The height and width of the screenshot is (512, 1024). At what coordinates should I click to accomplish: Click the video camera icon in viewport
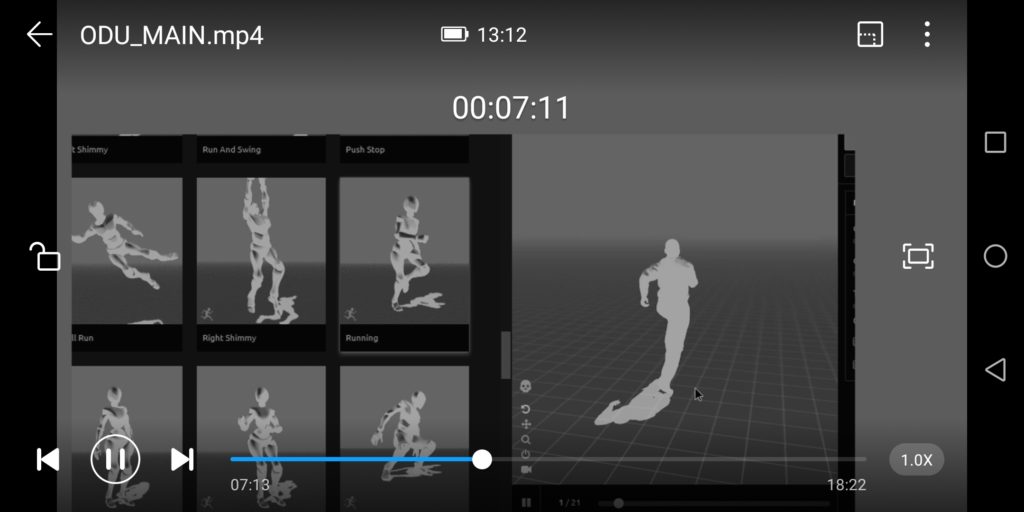click(x=526, y=470)
